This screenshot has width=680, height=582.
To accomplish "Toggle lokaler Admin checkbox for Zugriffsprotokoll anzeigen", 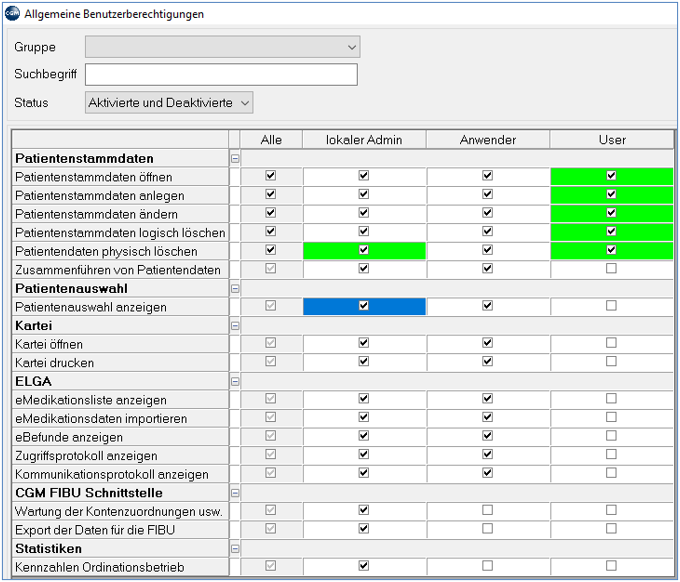I will 364,454.
